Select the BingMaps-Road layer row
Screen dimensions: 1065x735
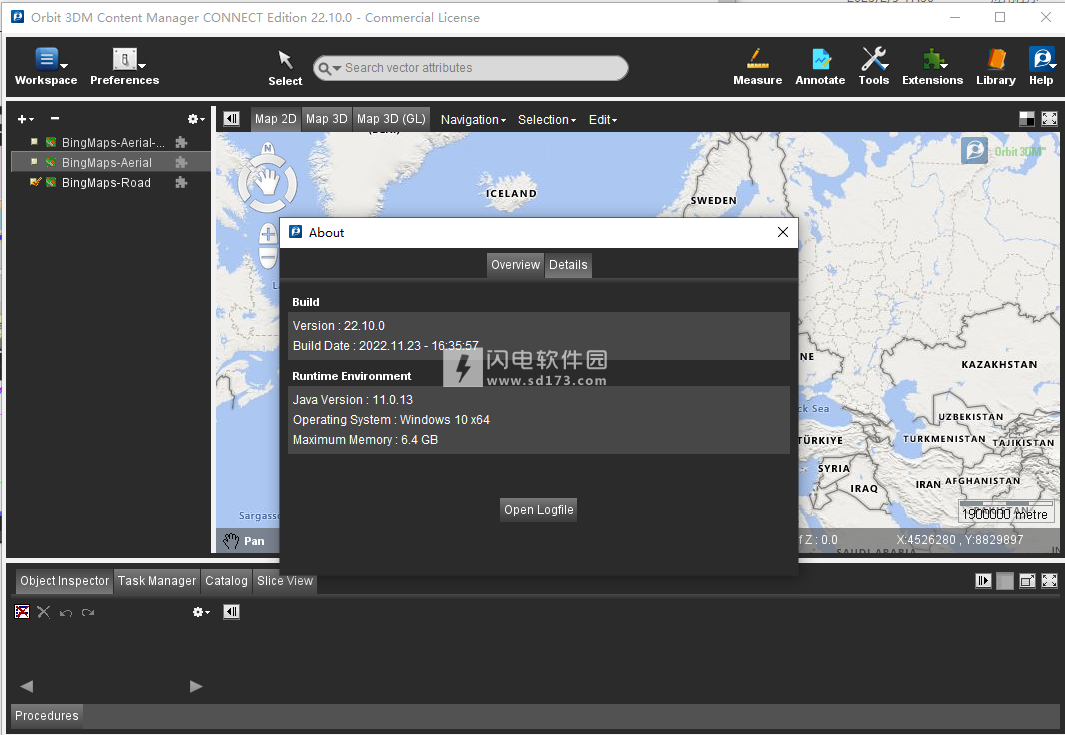tap(111, 182)
